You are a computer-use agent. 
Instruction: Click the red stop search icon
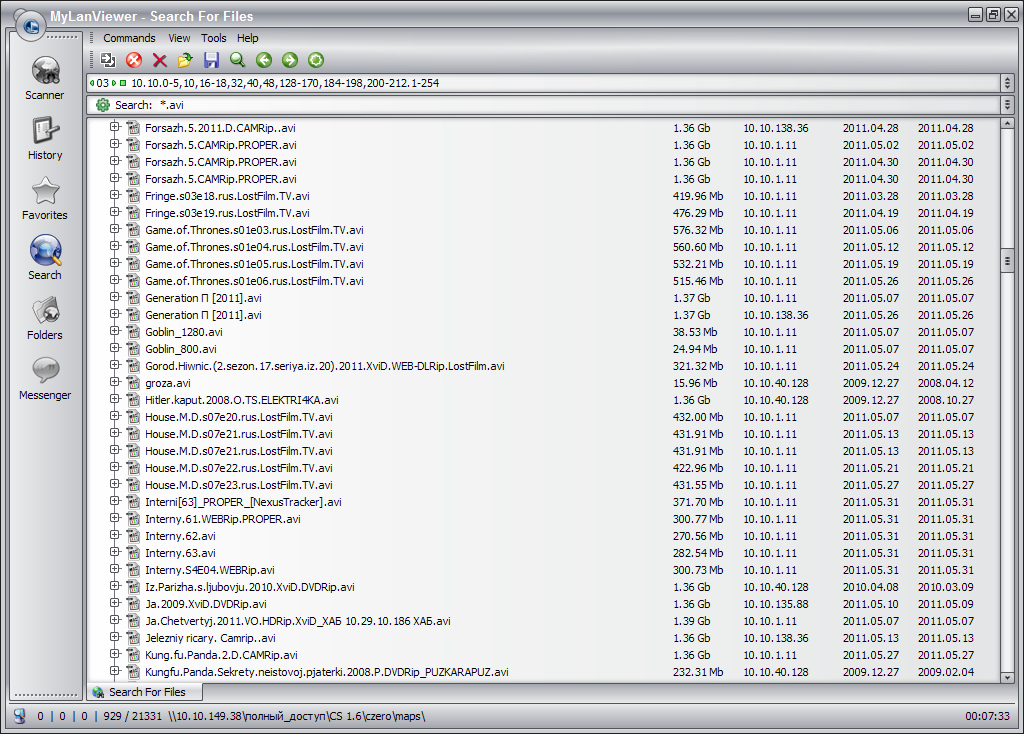[134, 61]
